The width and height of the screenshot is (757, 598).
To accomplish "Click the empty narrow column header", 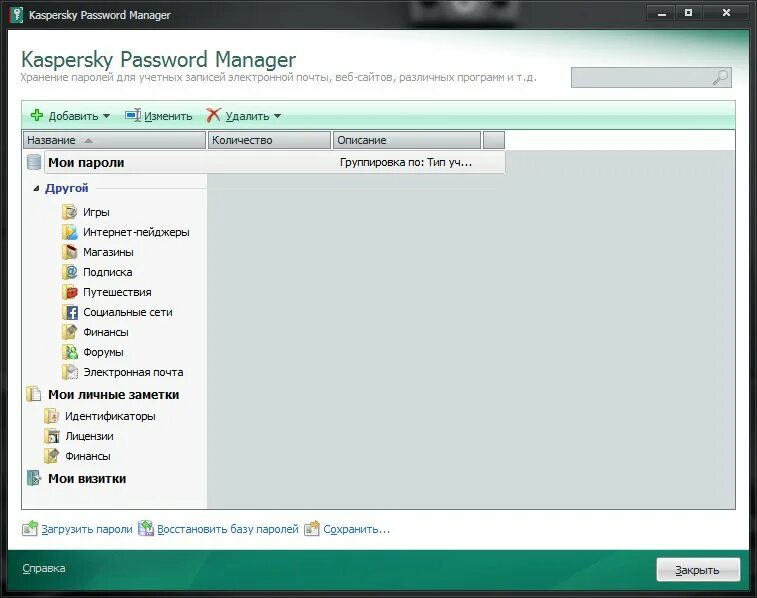I will (493, 140).
